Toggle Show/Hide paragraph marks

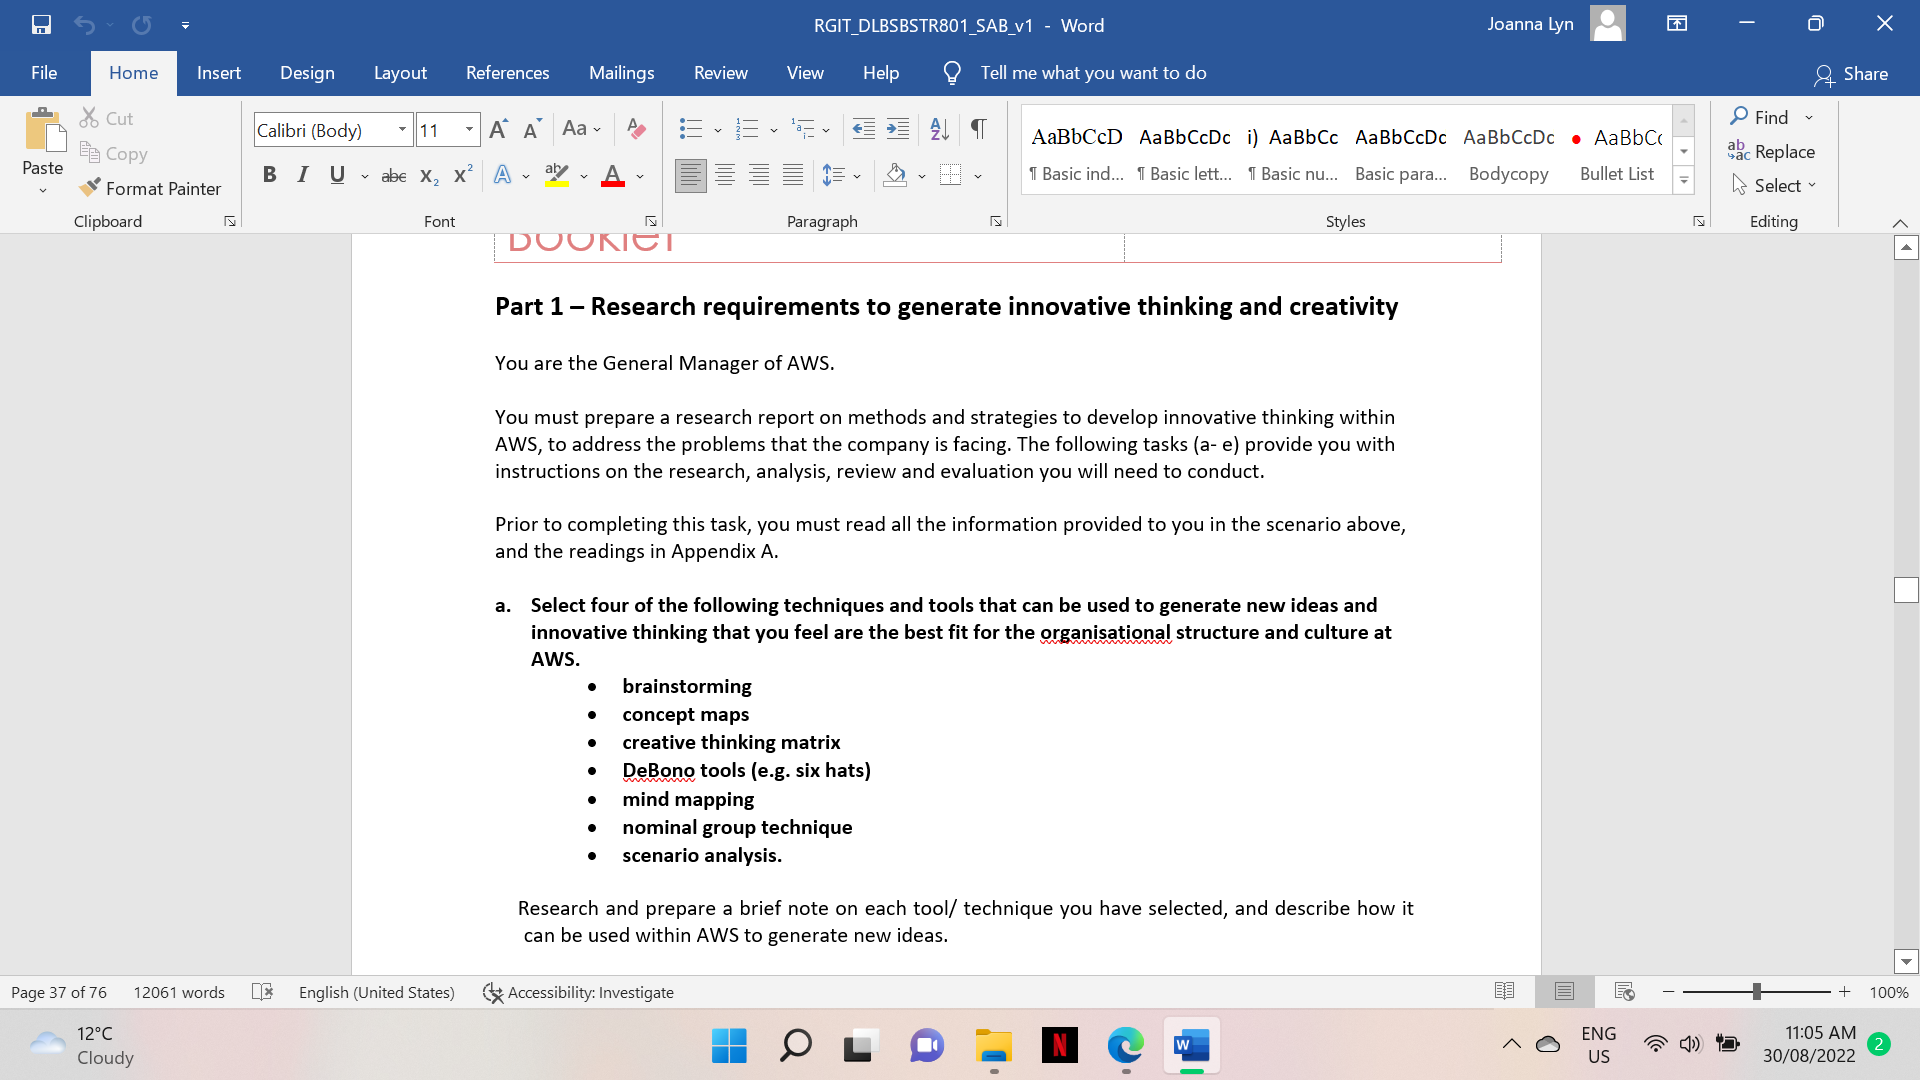(979, 128)
